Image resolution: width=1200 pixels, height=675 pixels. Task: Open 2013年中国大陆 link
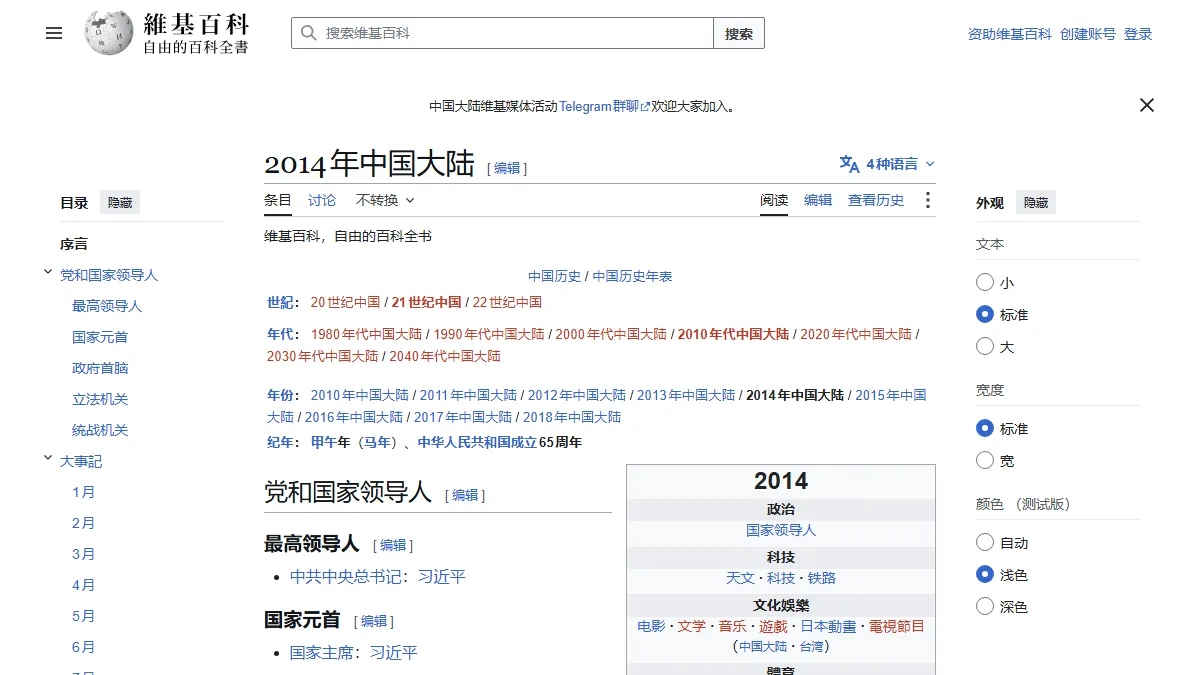coord(686,395)
